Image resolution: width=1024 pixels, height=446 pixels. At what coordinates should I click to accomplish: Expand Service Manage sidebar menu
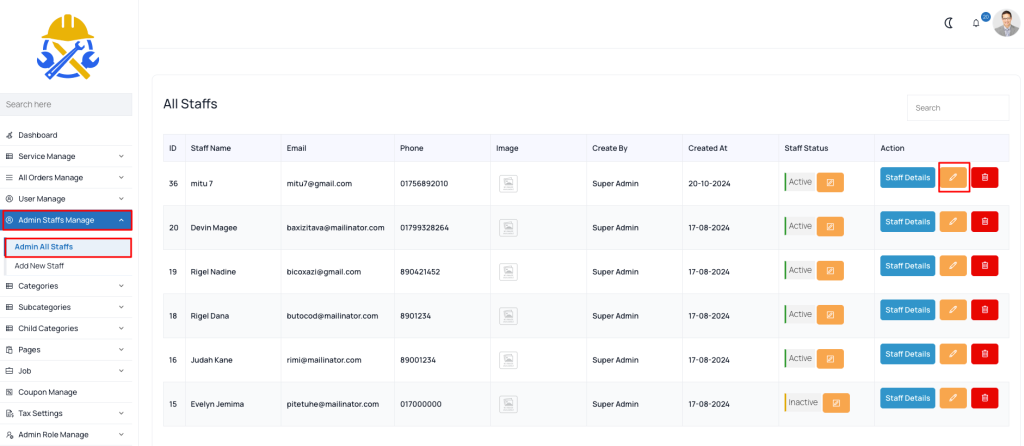[x=66, y=157]
